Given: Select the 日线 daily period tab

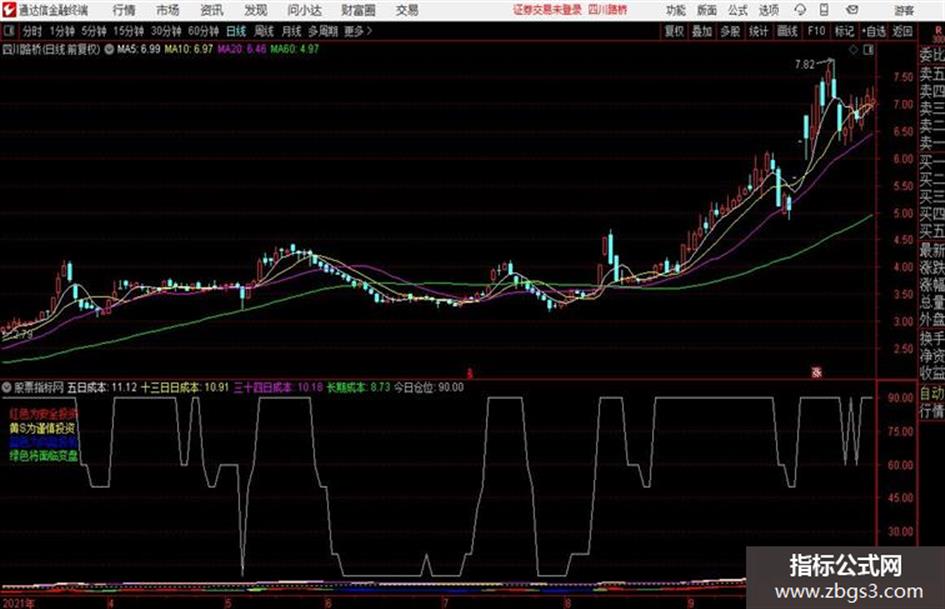Looking at the screenshot, I should (236, 31).
